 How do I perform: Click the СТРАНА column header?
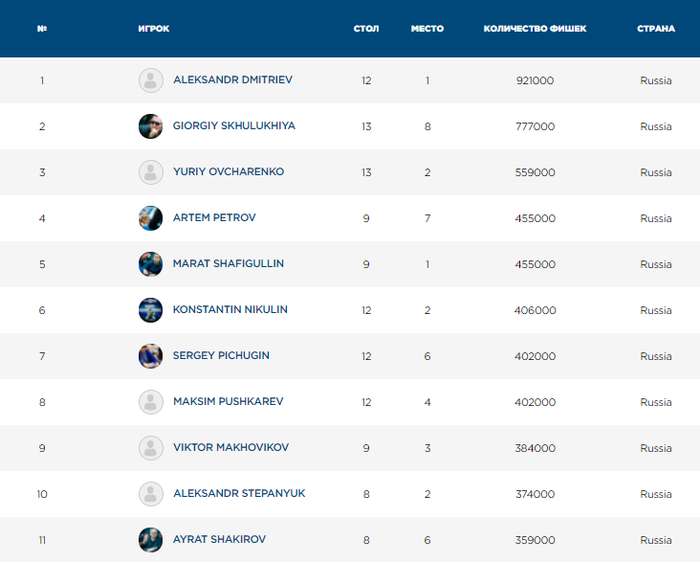(x=656, y=29)
